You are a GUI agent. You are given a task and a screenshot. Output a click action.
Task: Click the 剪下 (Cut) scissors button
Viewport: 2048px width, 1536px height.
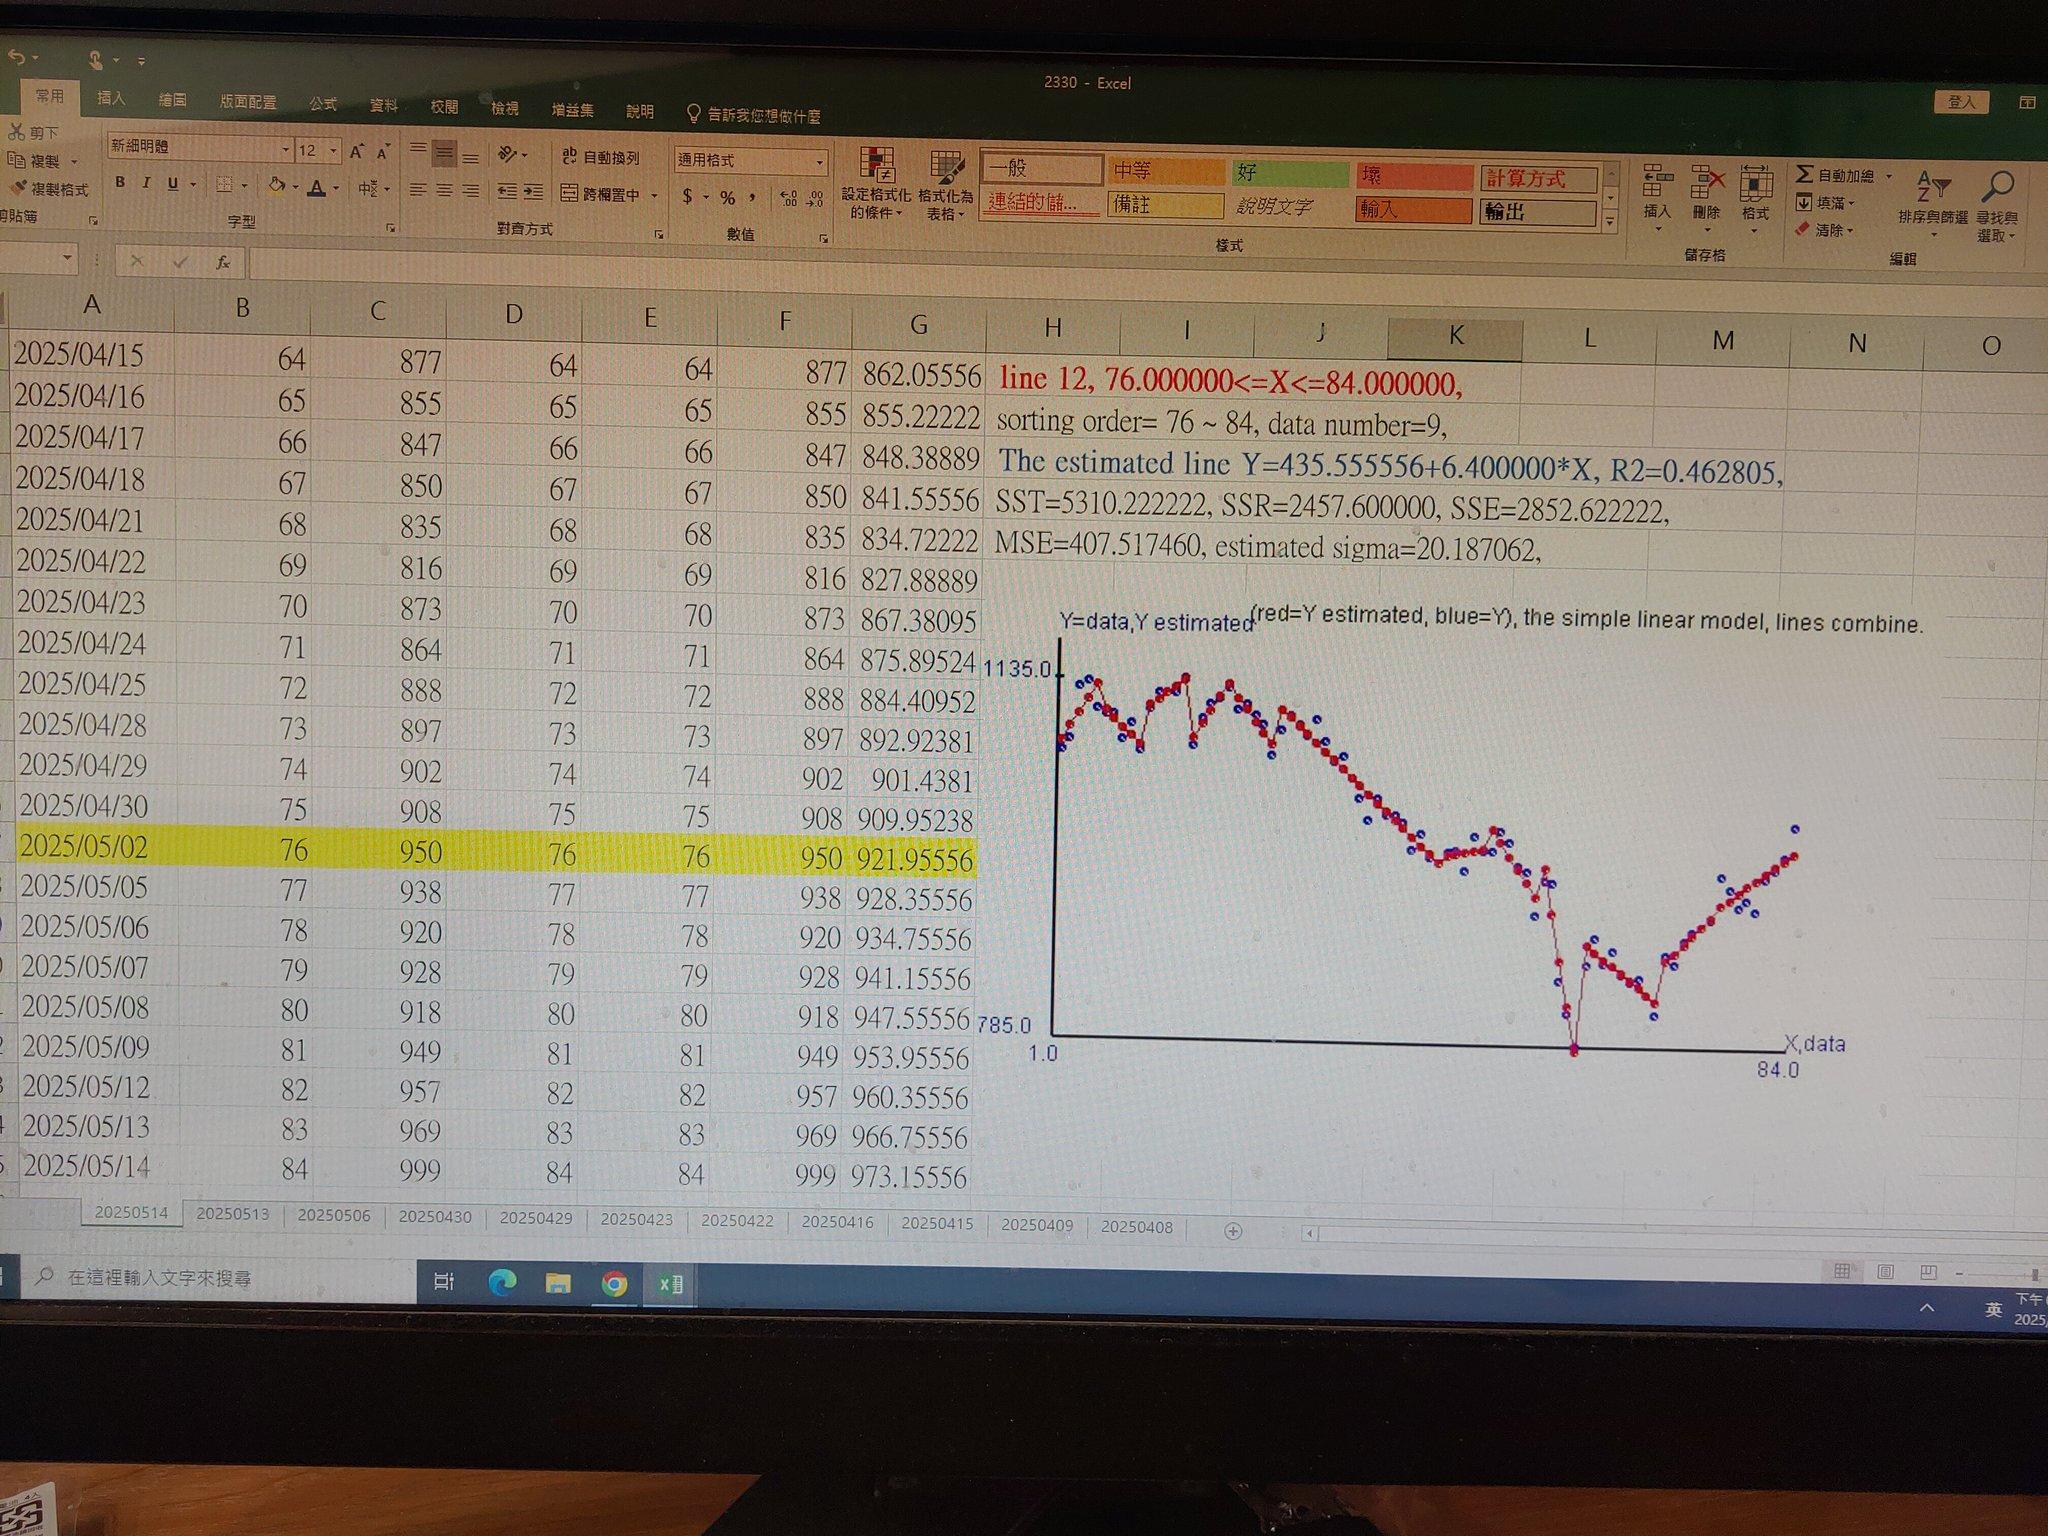click(33, 132)
